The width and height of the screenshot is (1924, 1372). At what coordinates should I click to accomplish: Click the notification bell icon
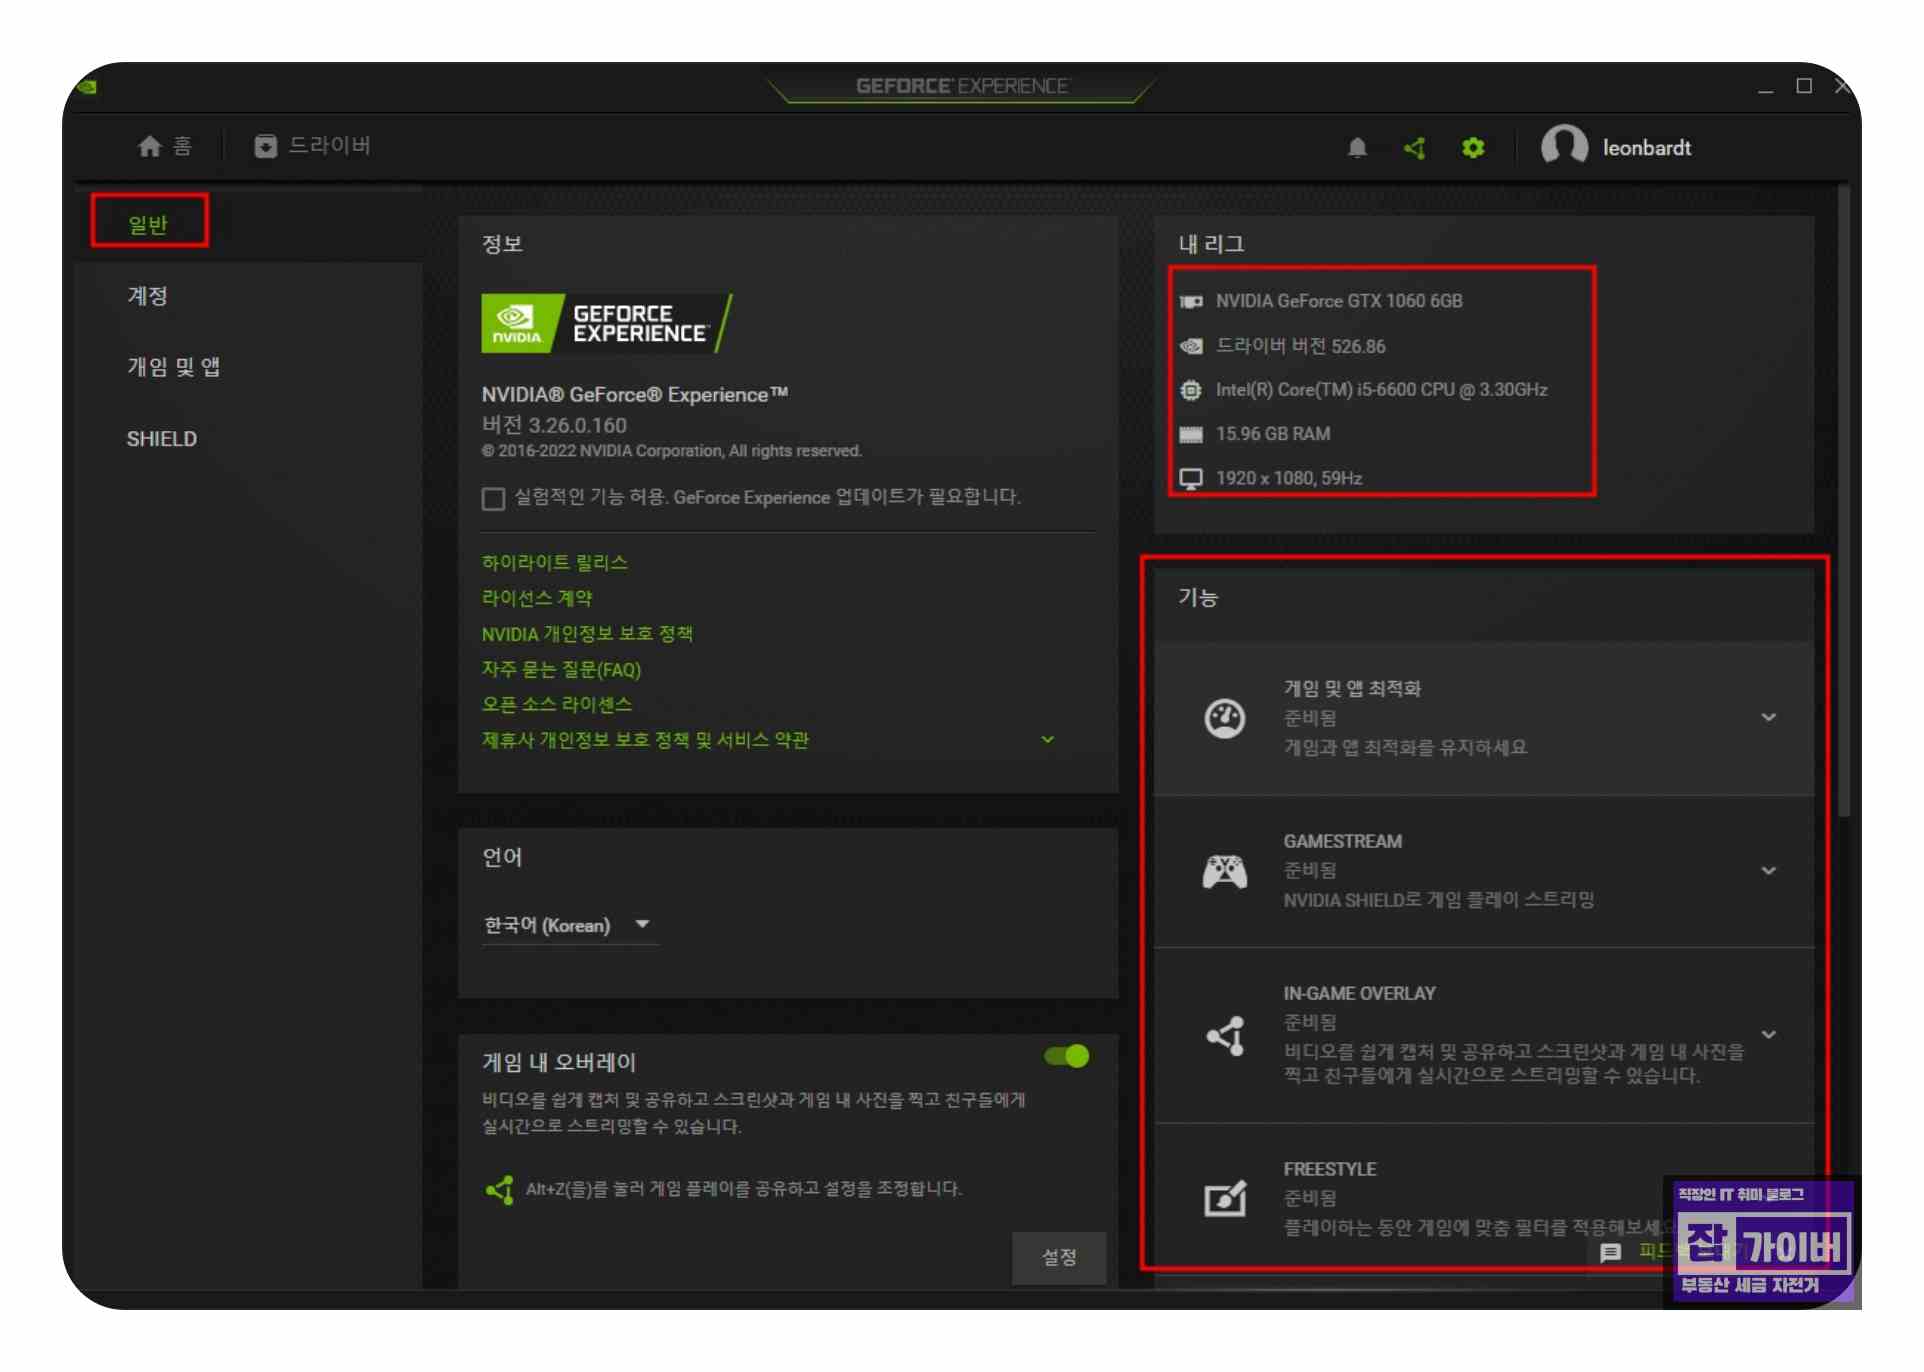(1357, 148)
